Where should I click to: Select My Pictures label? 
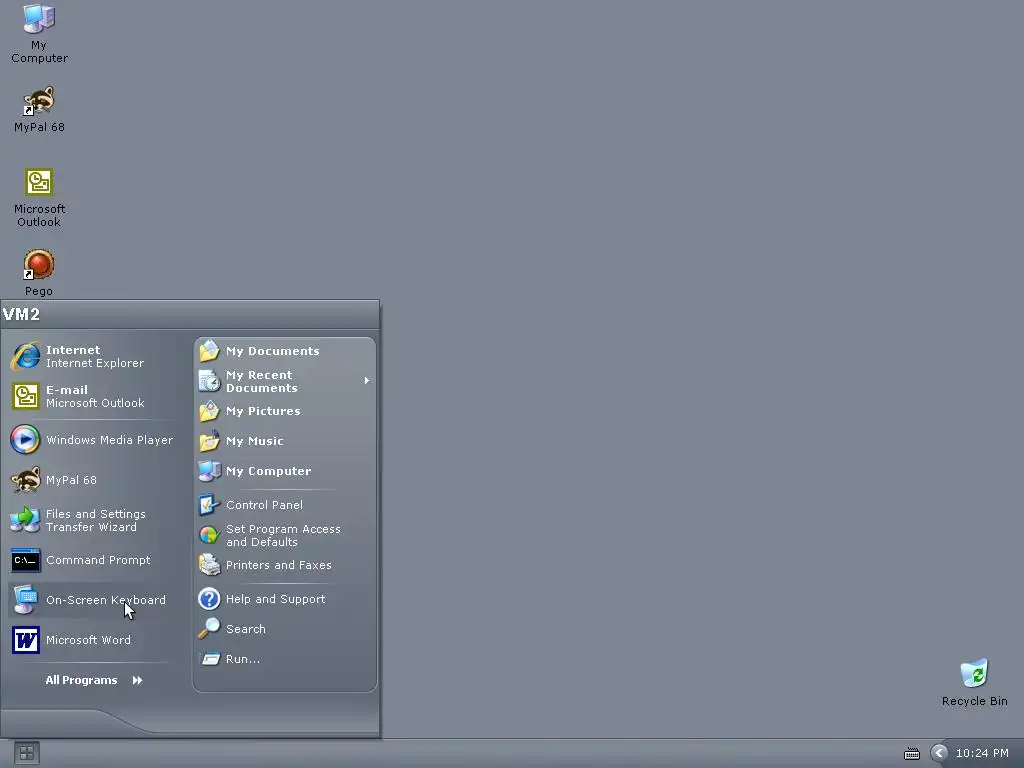263,411
